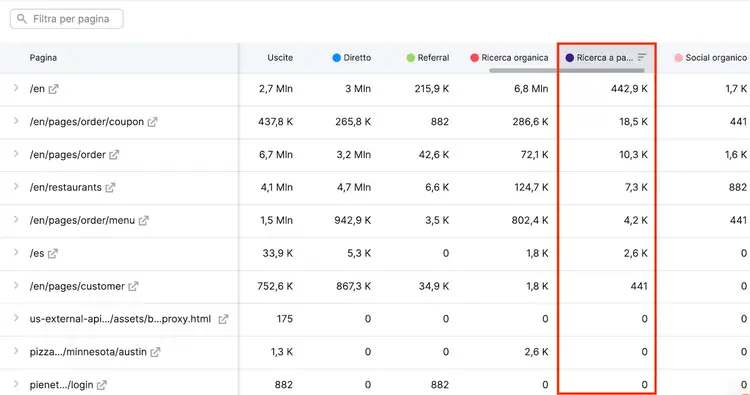
Task: Click the /en/pages/order/menu page link
Action: tap(82, 220)
